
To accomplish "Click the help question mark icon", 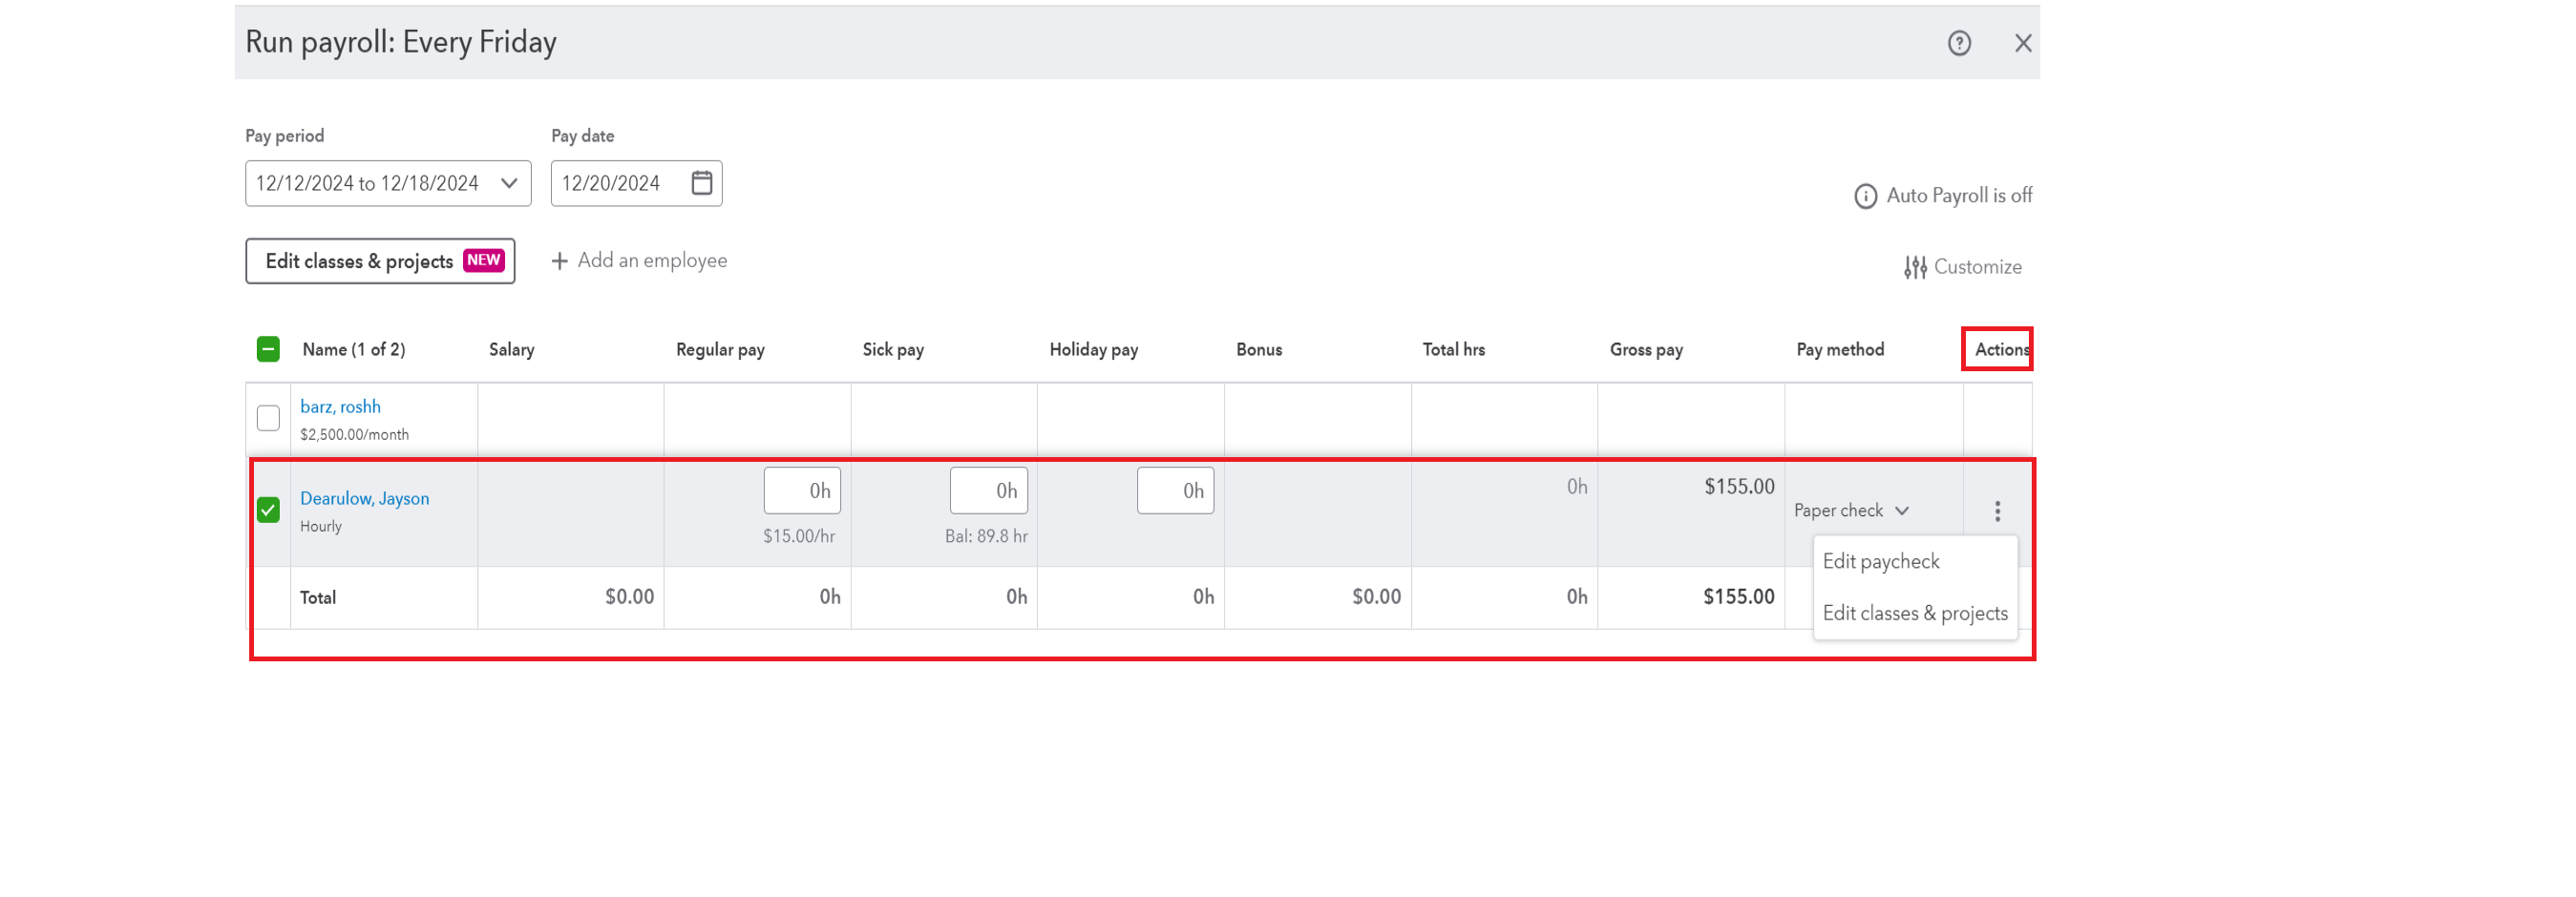I will 1958,43.
